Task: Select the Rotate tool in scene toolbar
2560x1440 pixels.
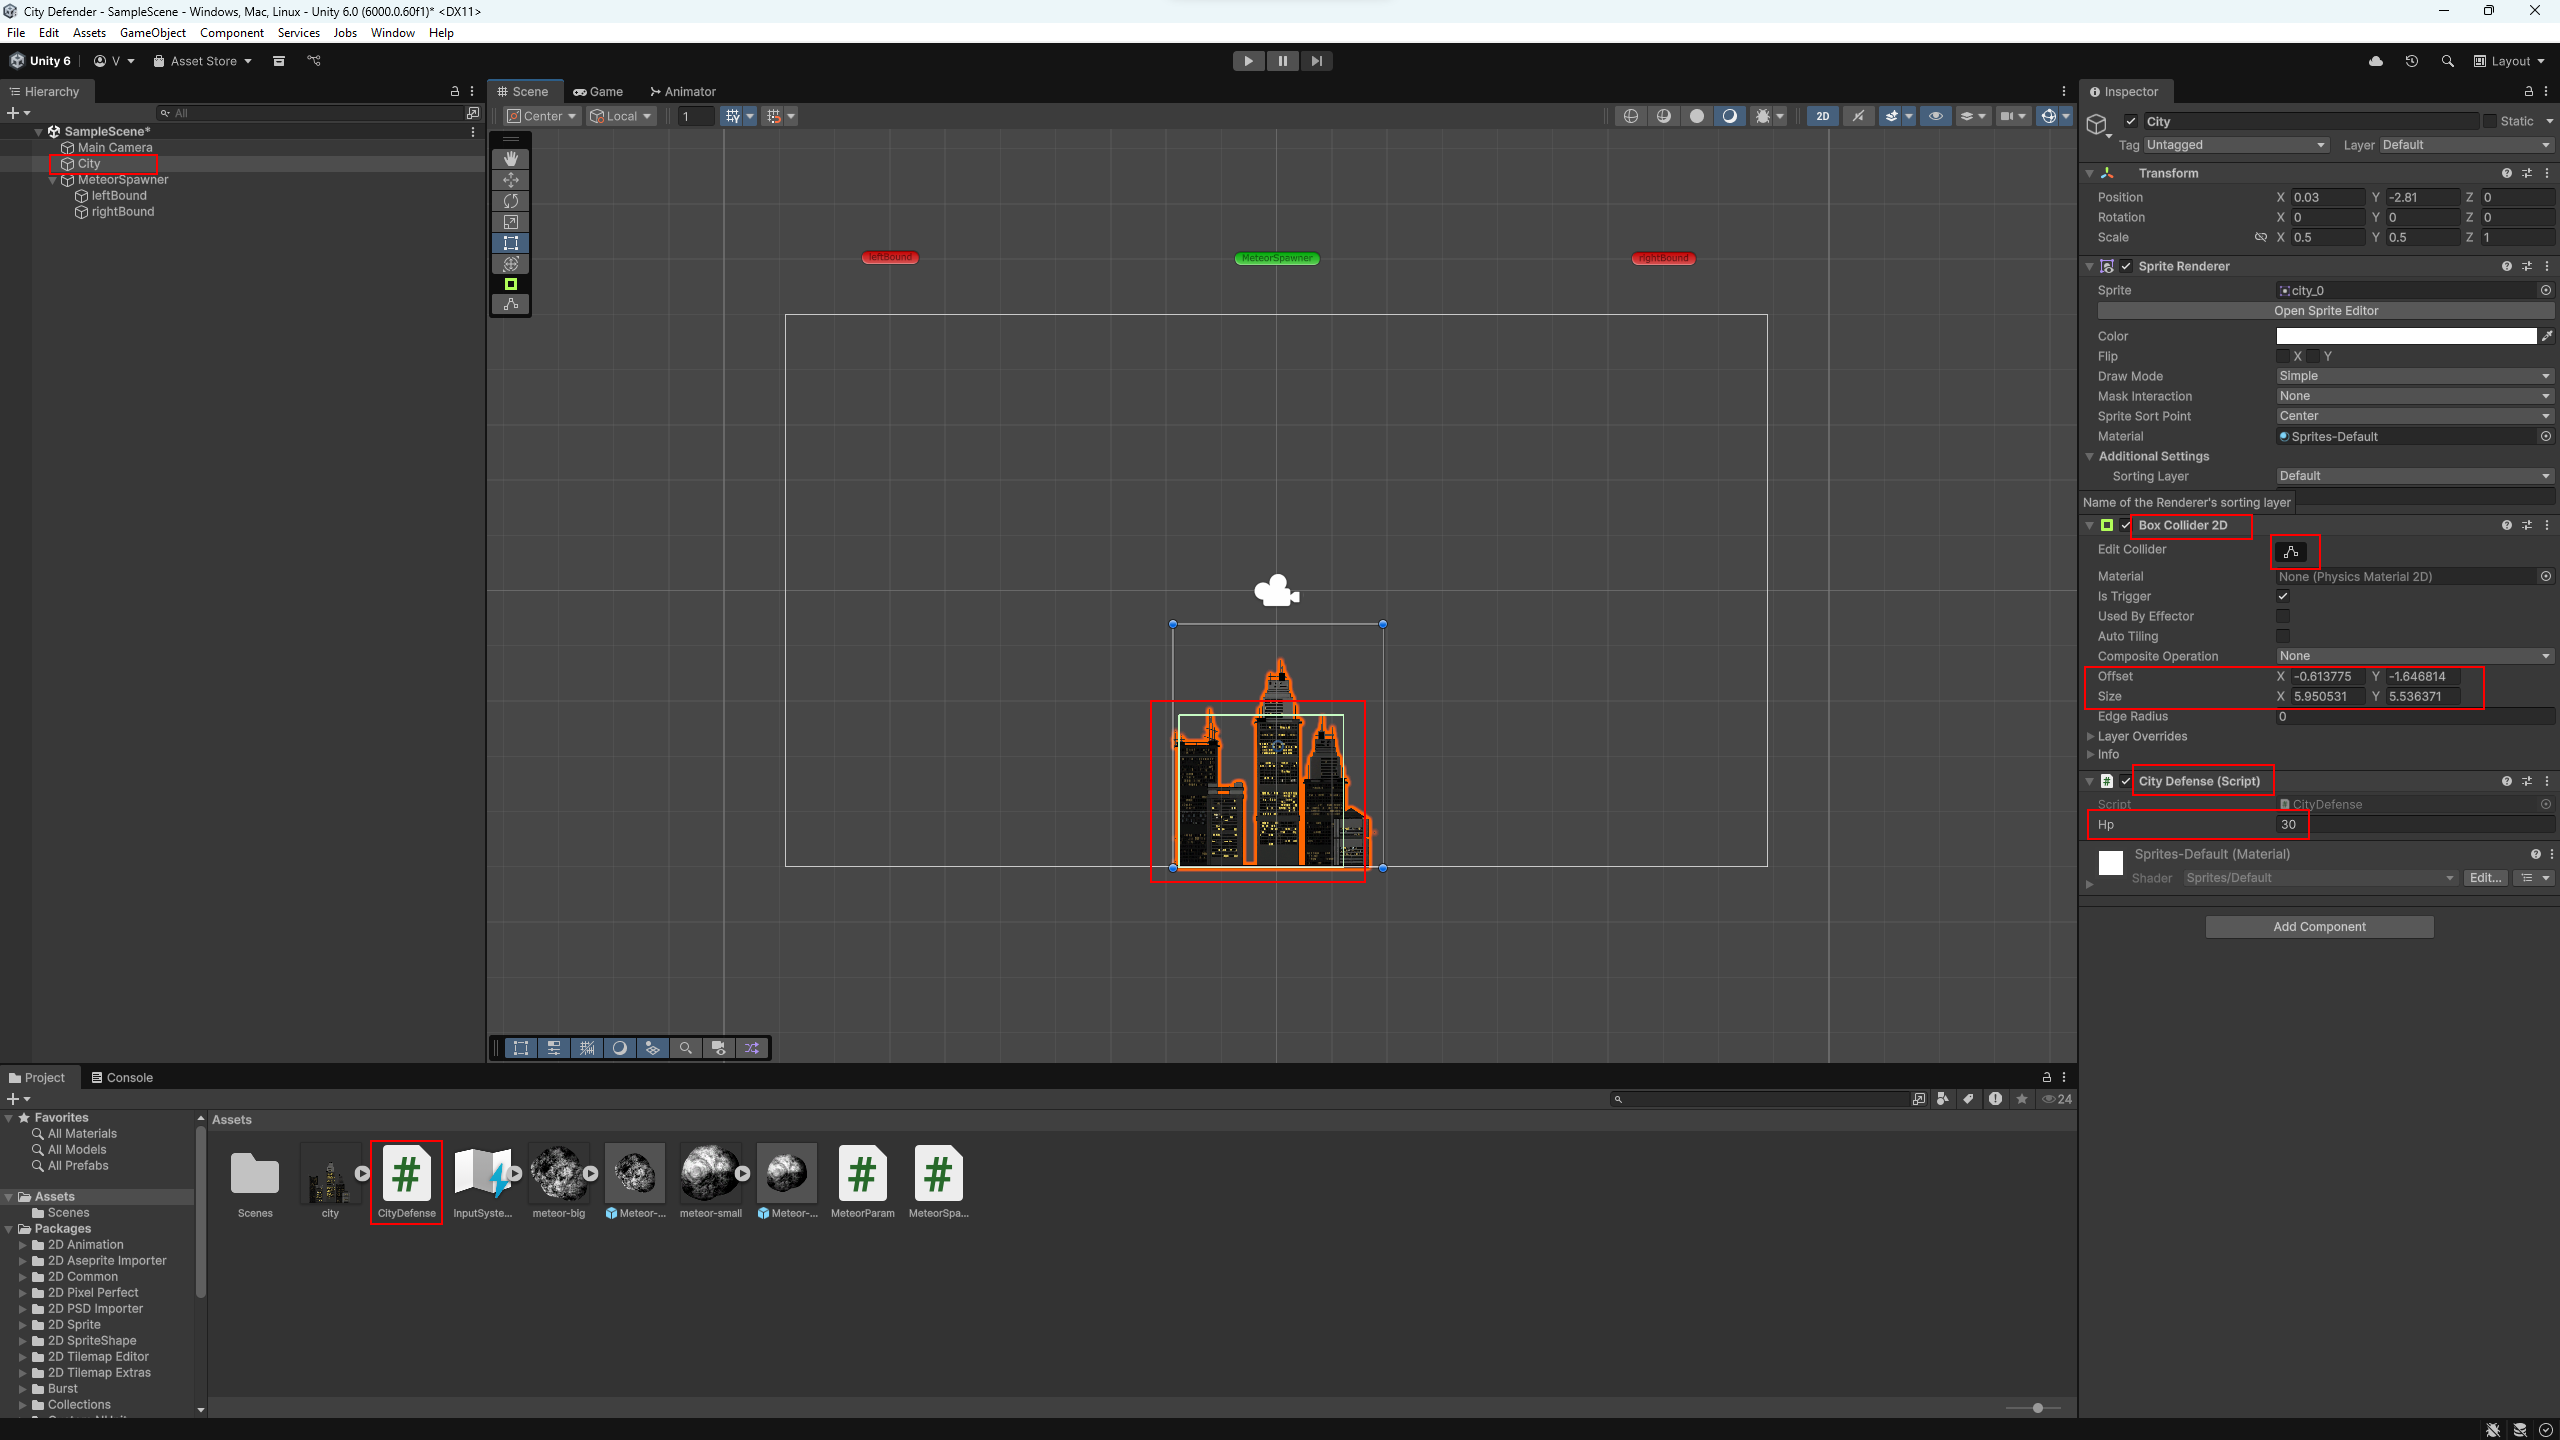Action: pyautogui.click(x=511, y=201)
